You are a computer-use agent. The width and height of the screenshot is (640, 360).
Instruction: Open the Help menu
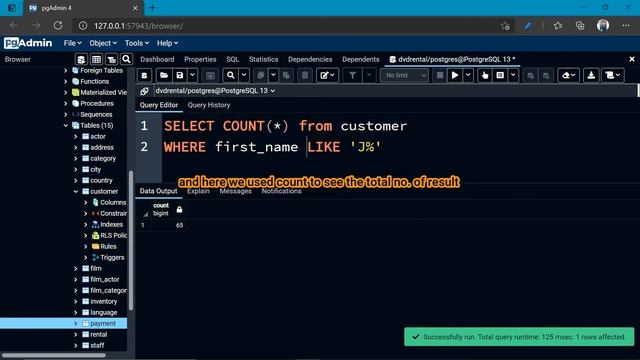coord(167,43)
